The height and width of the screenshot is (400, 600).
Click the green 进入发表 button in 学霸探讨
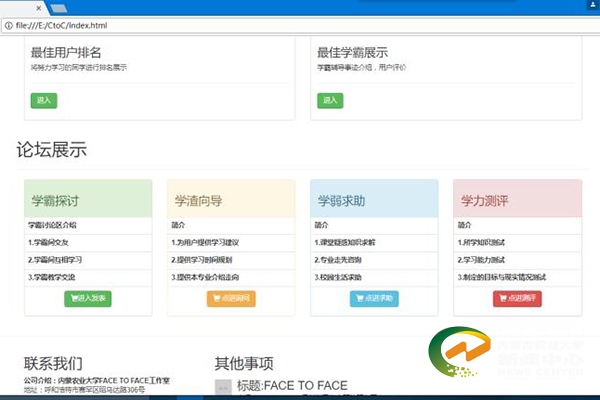pyautogui.click(x=88, y=298)
